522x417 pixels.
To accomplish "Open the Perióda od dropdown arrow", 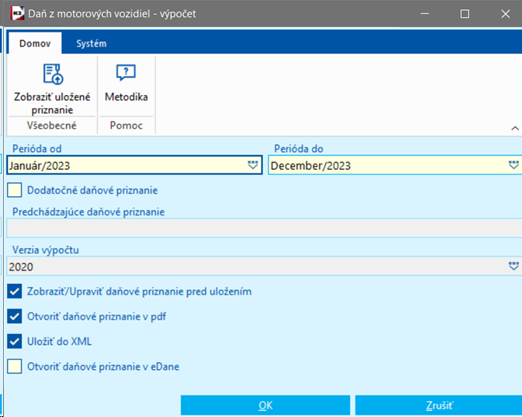I will click(x=253, y=165).
